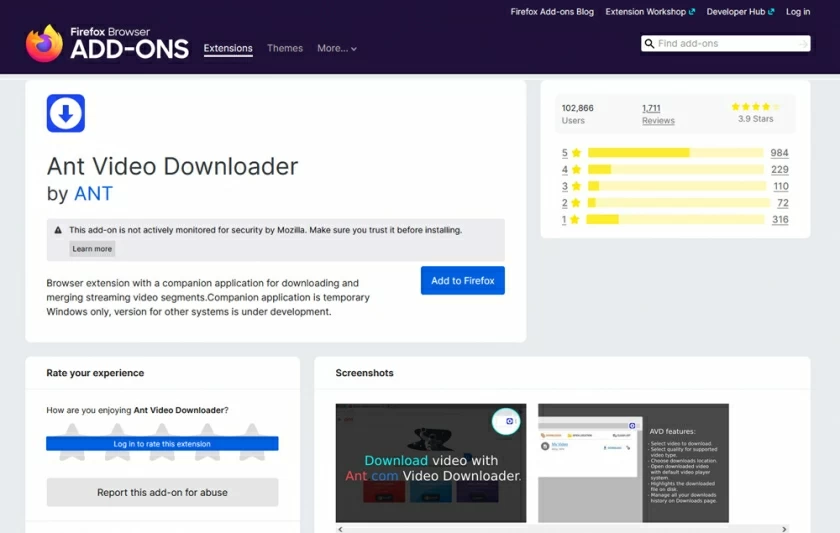Viewport: 840px width, 533px height.
Task: Click Add to Firefox button
Action: click(462, 281)
